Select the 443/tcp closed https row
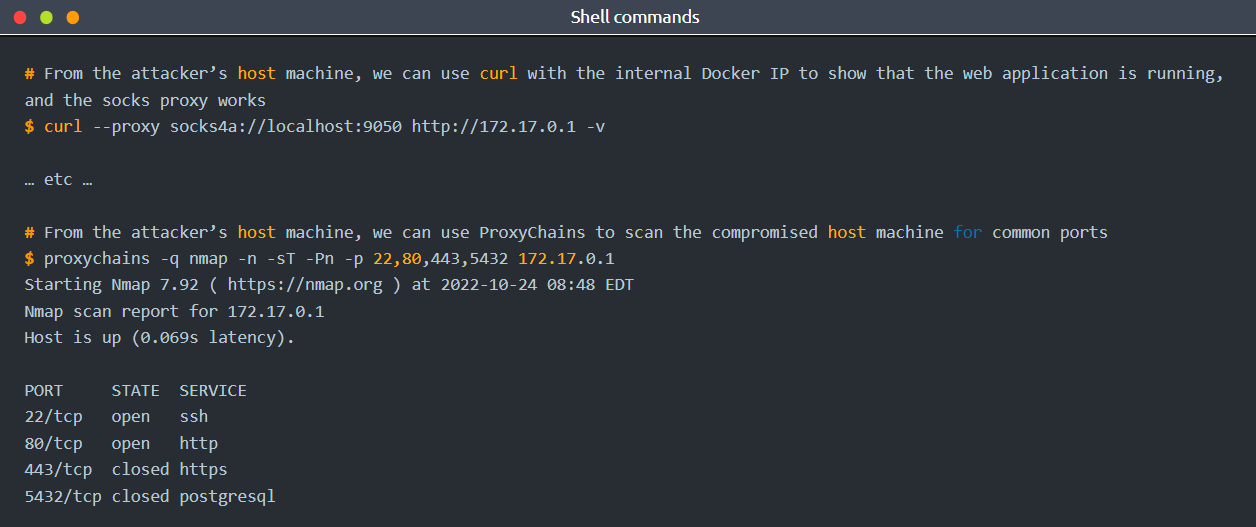The width and height of the screenshot is (1256, 527). click(126, 469)
